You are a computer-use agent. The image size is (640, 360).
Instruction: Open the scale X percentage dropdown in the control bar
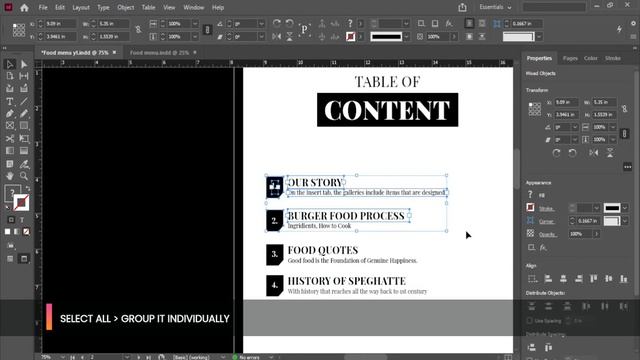[195, 24]
